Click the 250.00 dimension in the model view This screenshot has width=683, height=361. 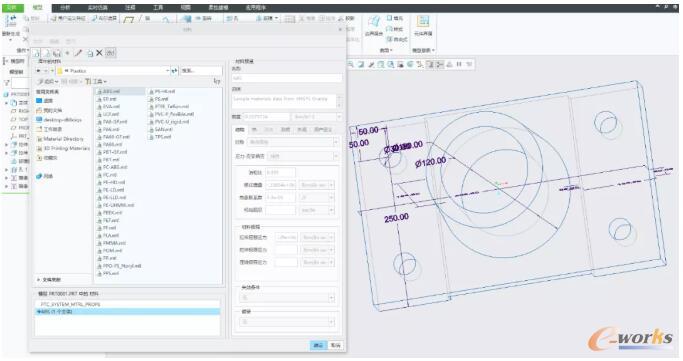point(396,217)
